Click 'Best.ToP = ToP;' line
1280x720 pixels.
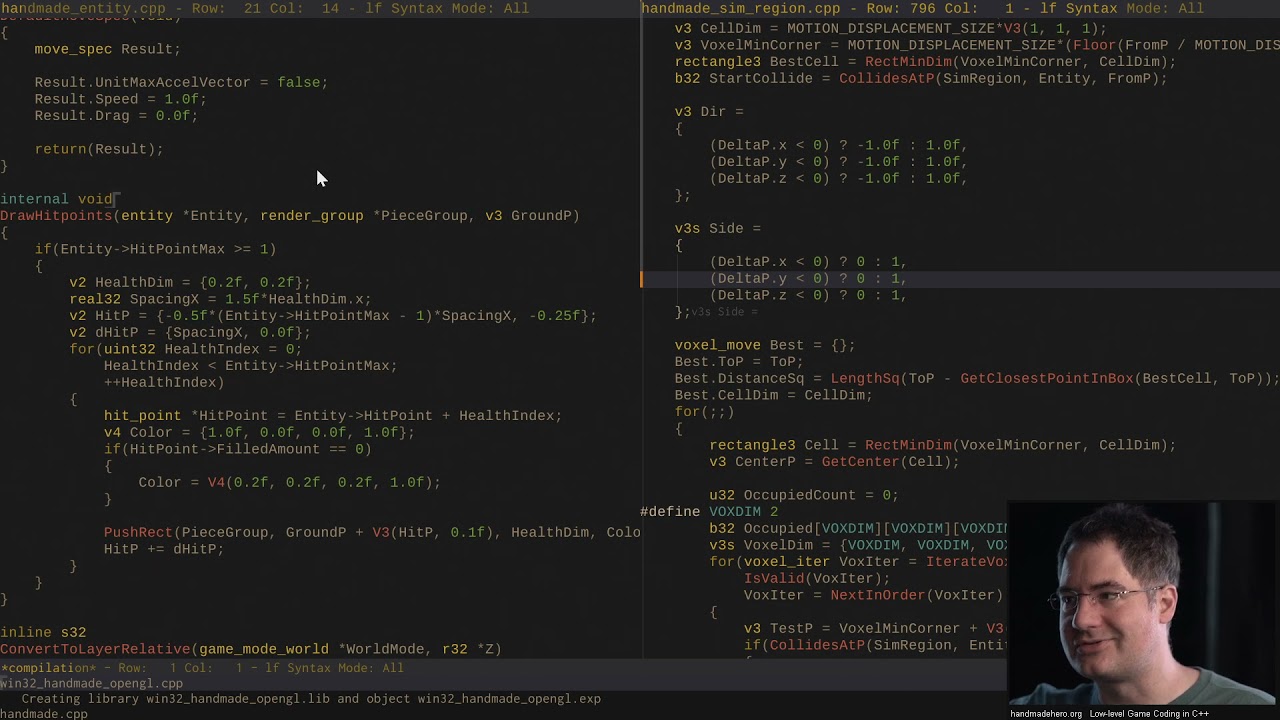pos(739,362)
